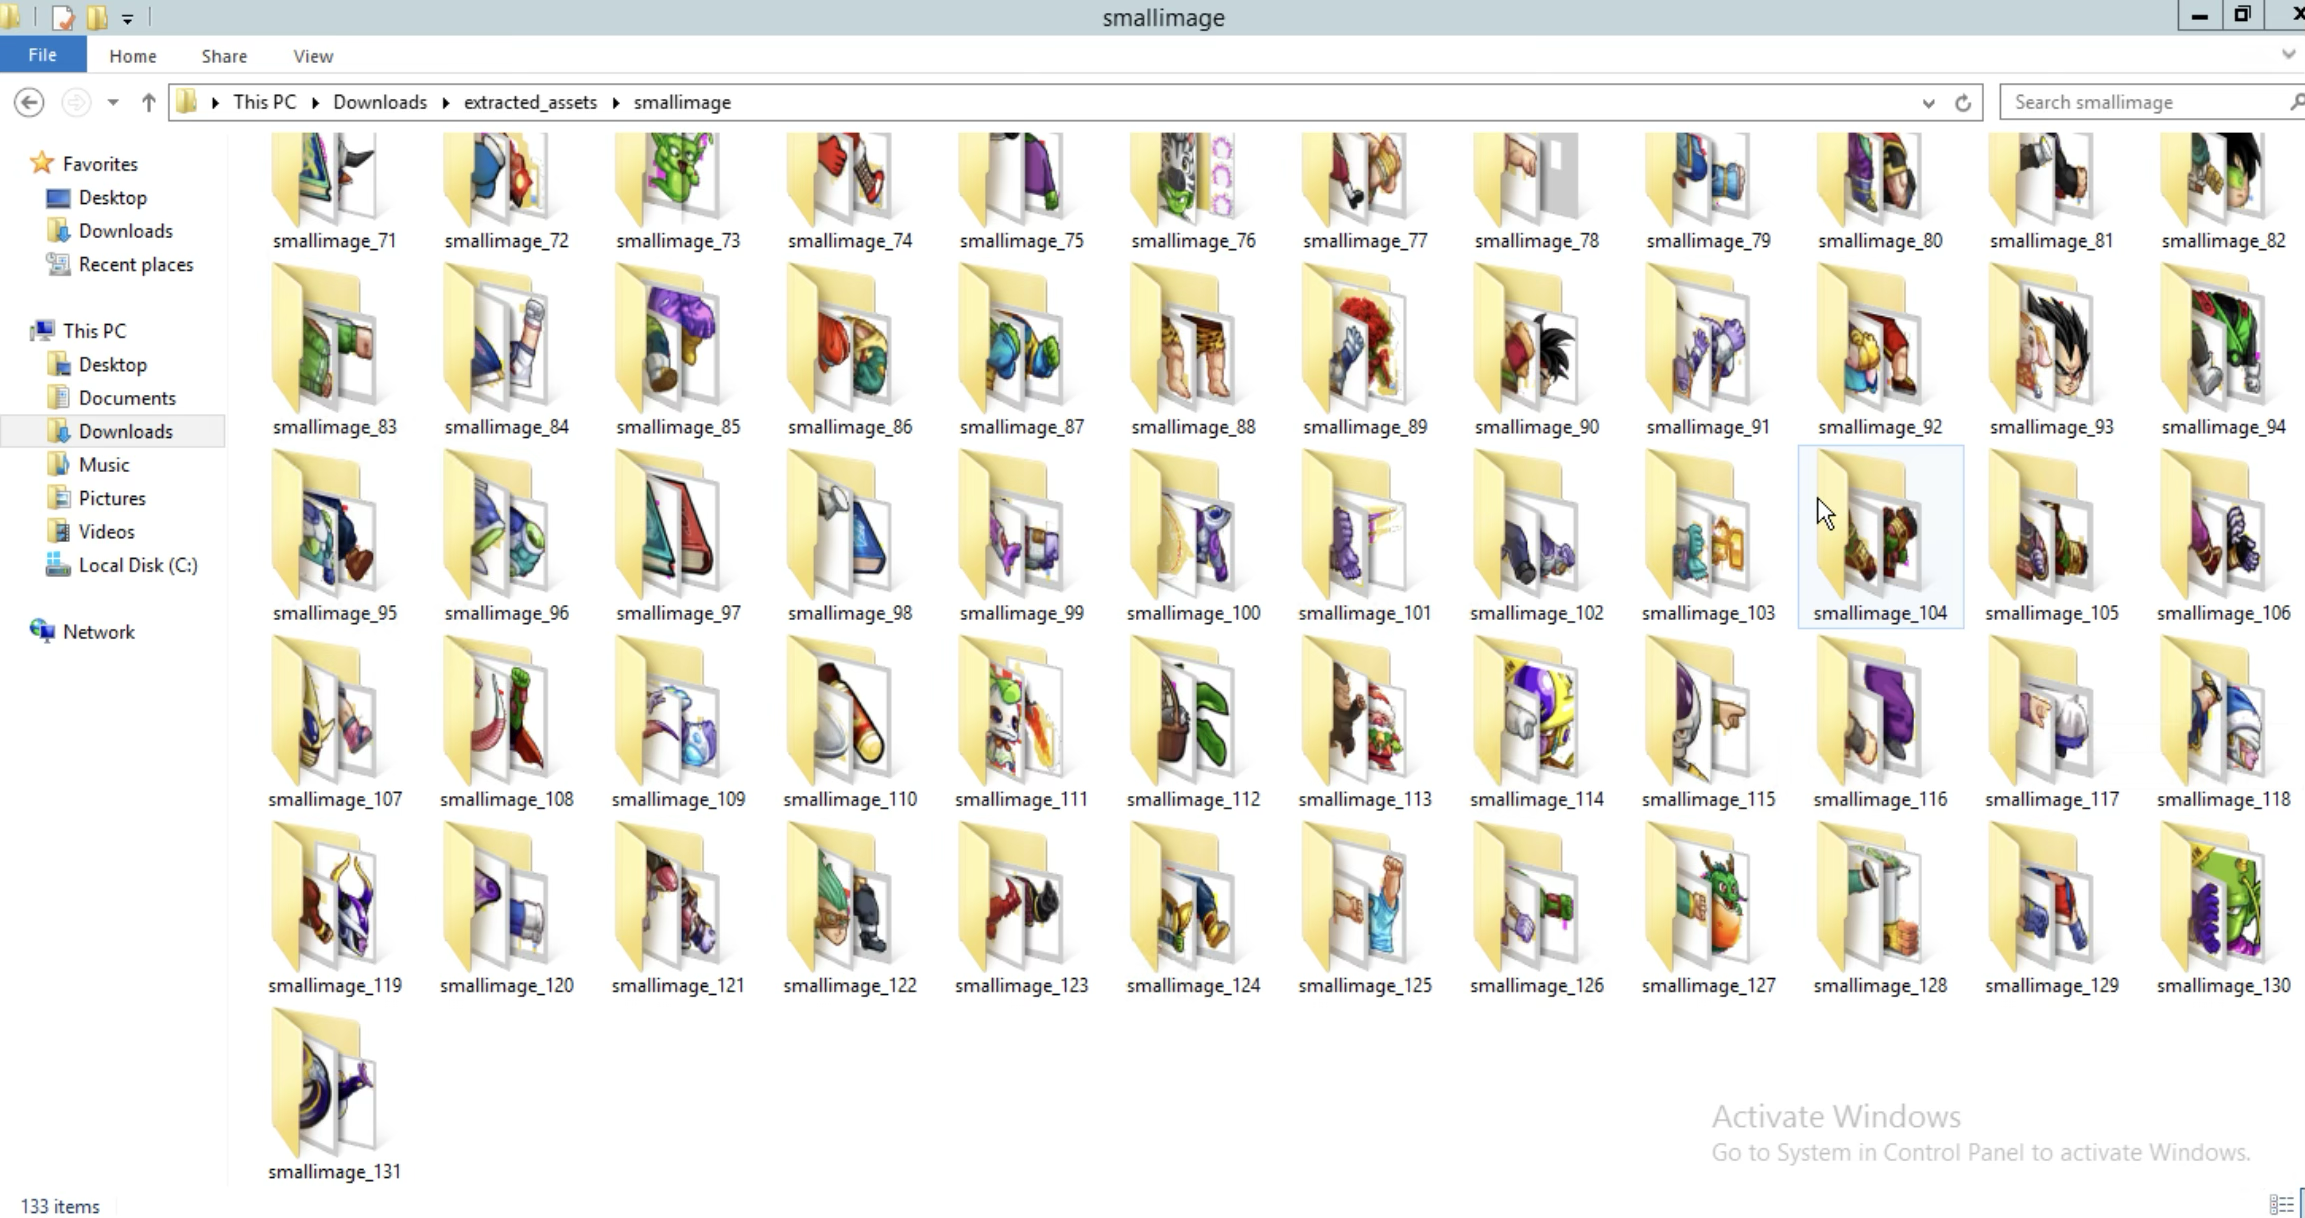Expand the address bar history dropdown
Viewport: 2305px width, 1218px height.
(x=1928, y=103)
